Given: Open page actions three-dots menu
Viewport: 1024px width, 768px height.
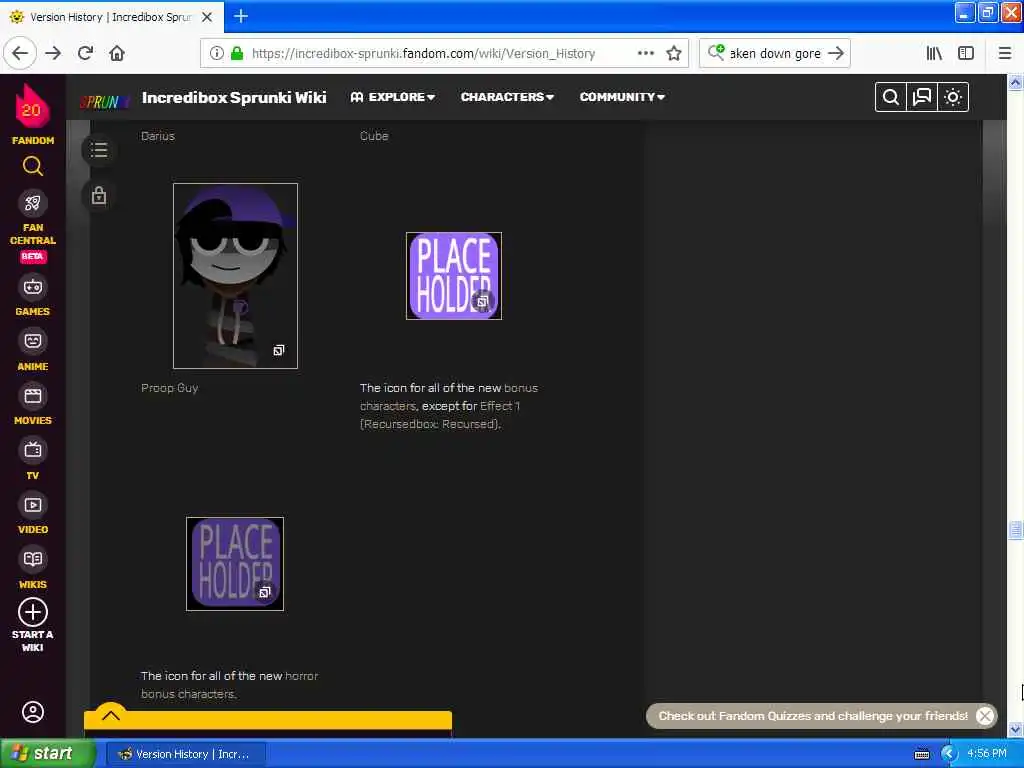Looking at the screenshot, I should [646, 53].
